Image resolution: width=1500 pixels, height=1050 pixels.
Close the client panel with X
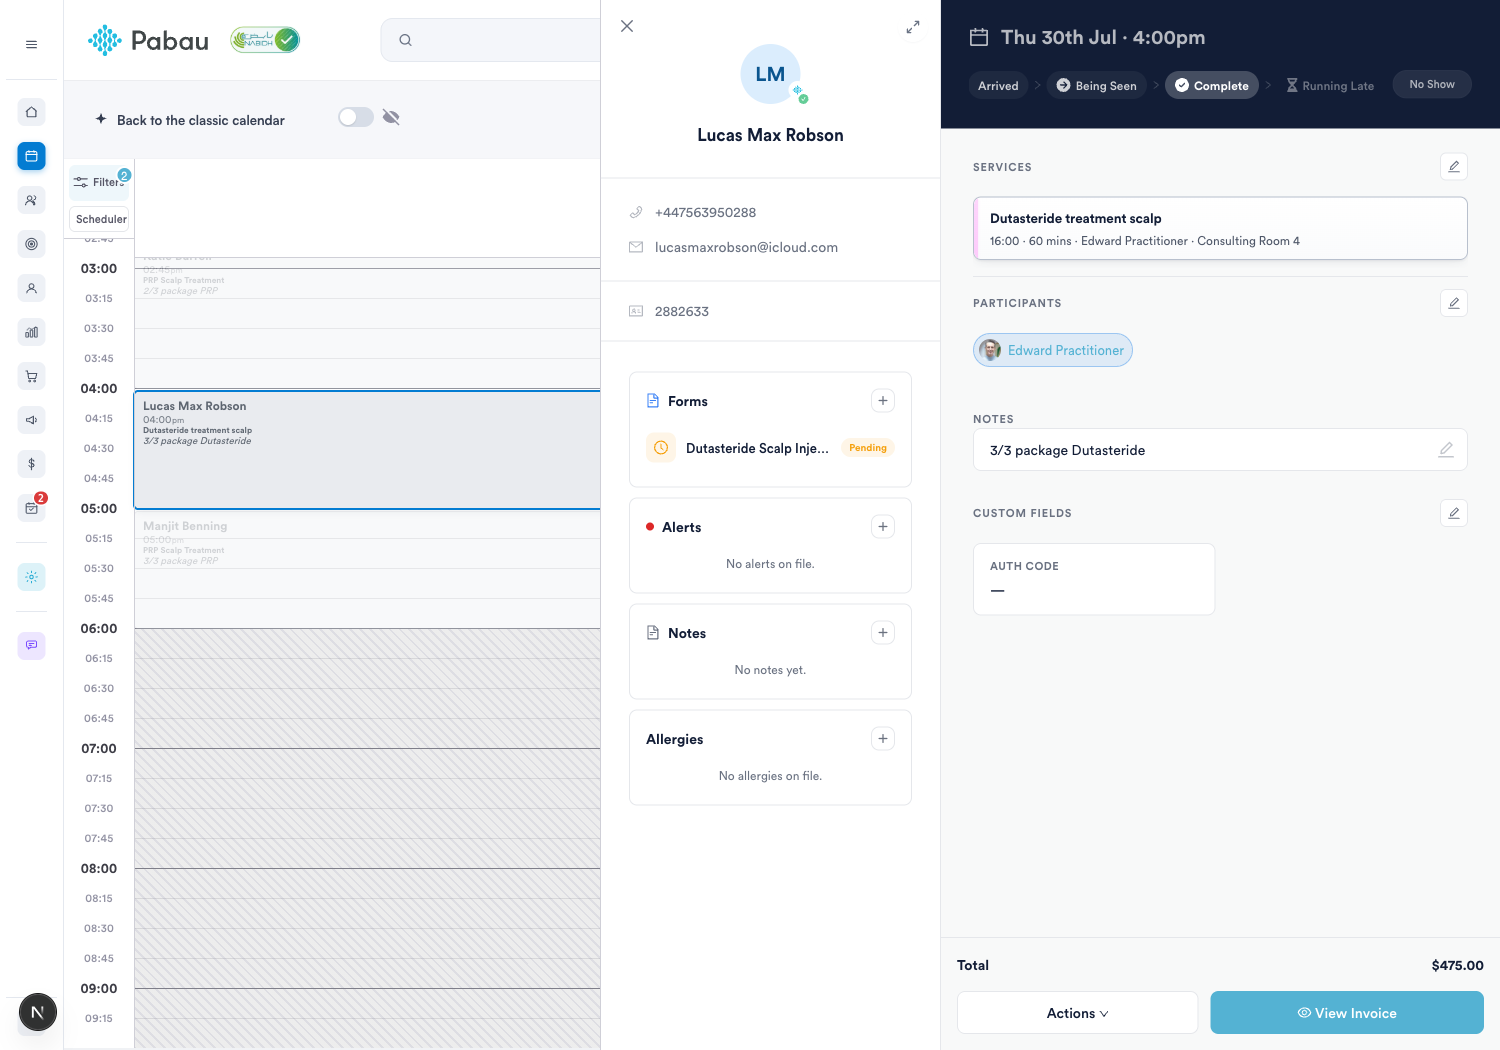[627, 26]
